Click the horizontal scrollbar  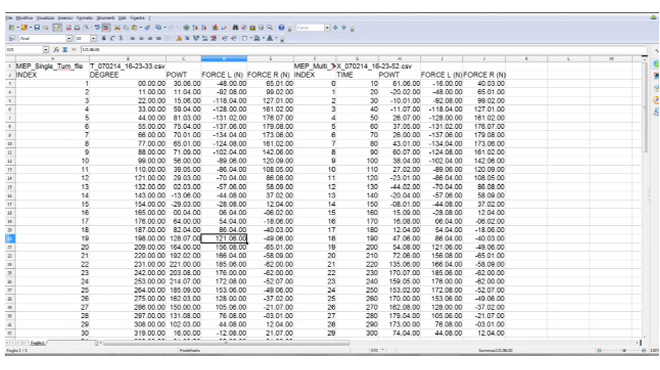pos(226,343)
